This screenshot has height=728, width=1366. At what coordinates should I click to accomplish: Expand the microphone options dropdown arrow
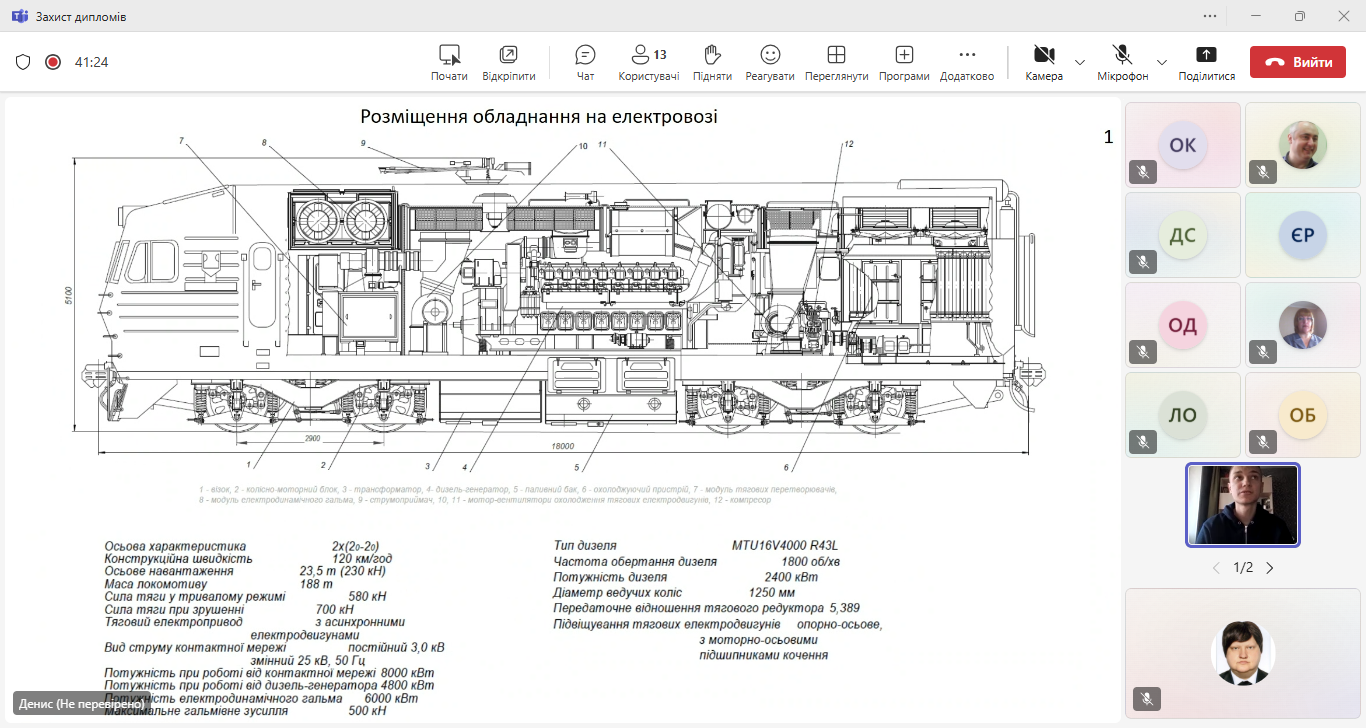[1161, 62]
